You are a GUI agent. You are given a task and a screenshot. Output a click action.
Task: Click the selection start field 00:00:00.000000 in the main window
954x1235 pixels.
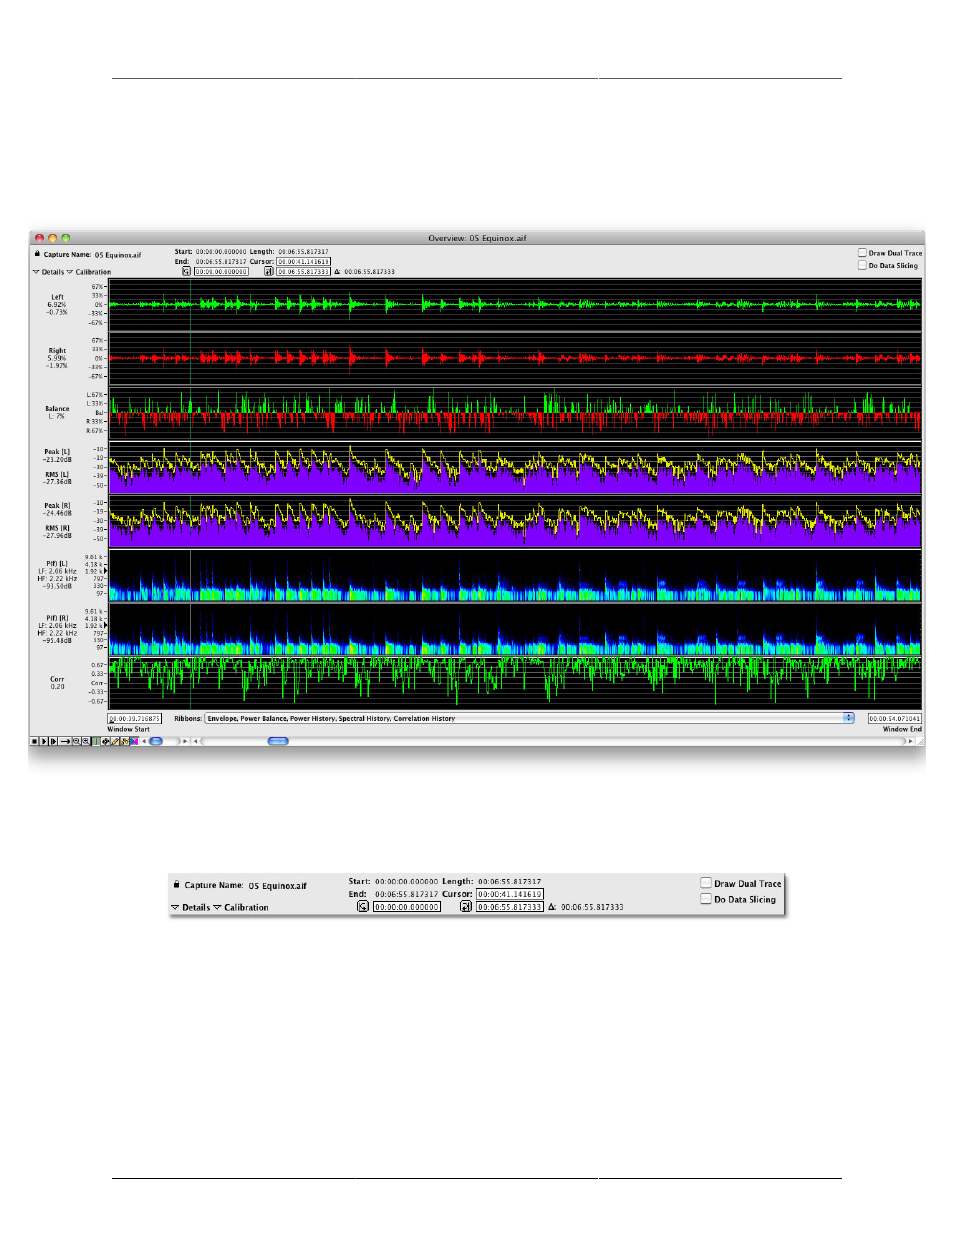(x=221, y=271)
